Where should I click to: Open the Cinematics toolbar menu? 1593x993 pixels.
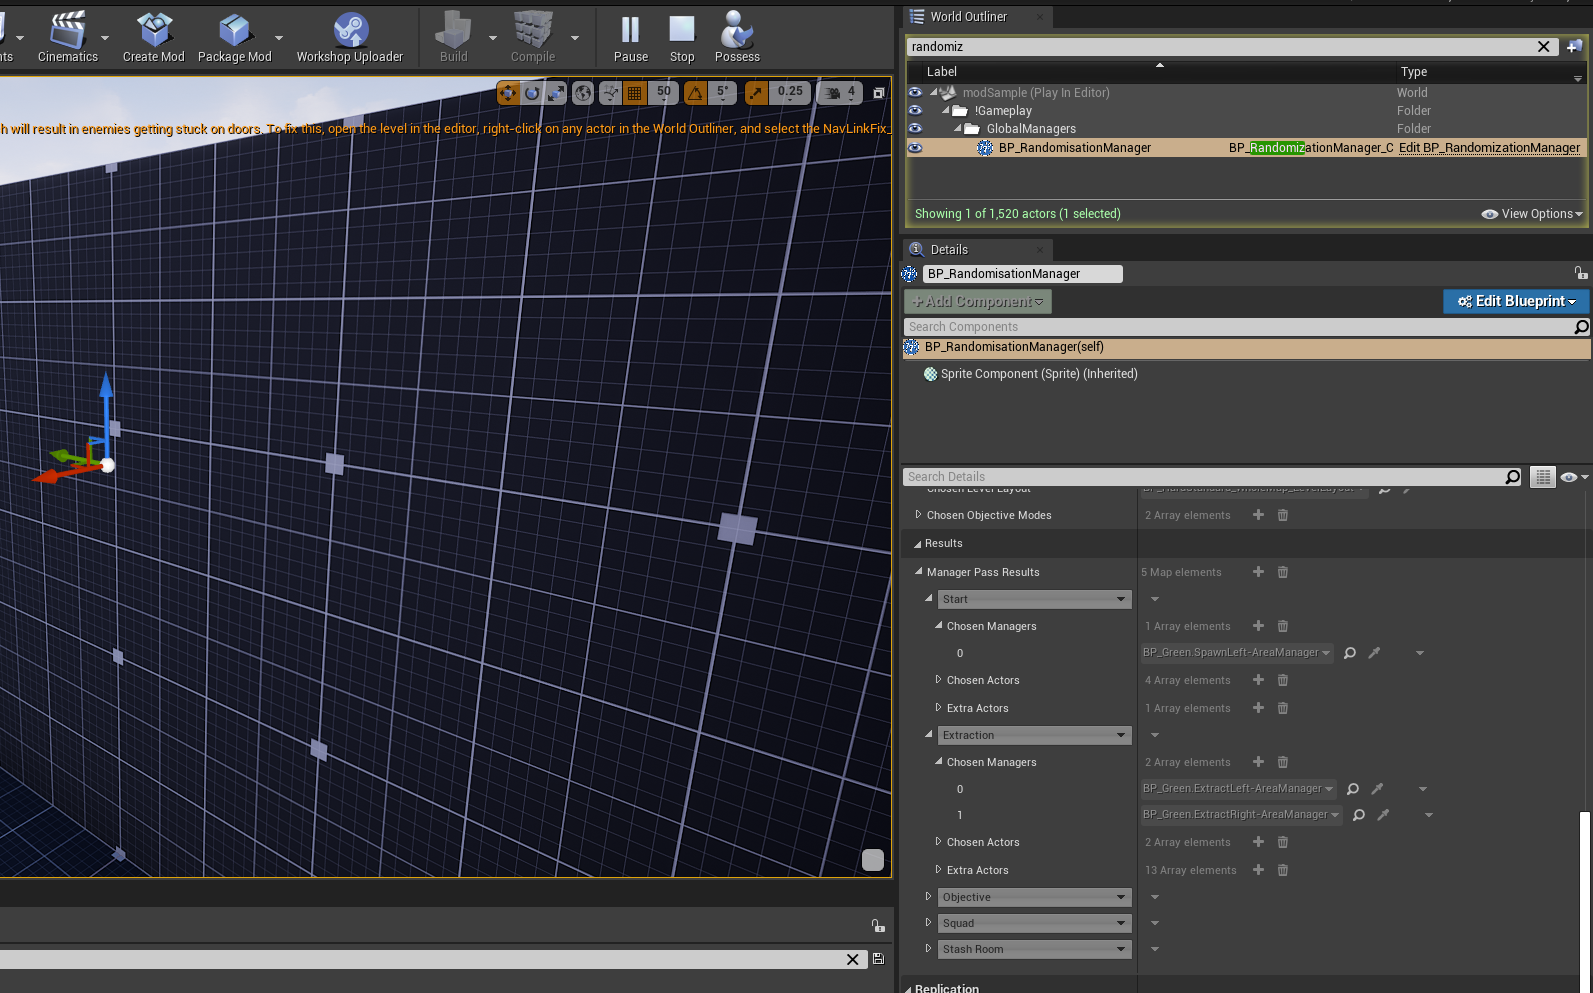click(x=68, y=37)
